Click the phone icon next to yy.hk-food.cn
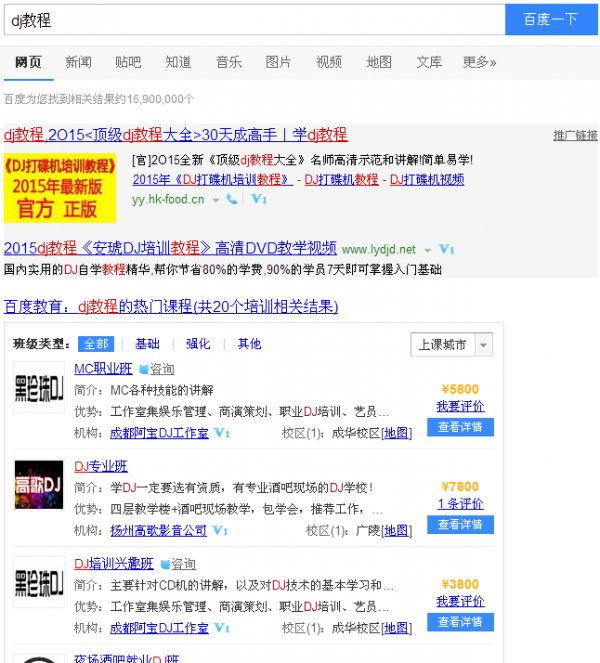 click(231, 199)
